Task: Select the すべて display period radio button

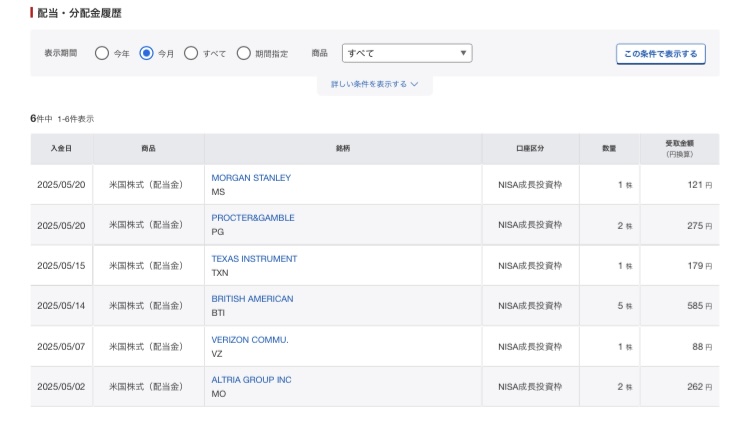Action: (191, 53)
